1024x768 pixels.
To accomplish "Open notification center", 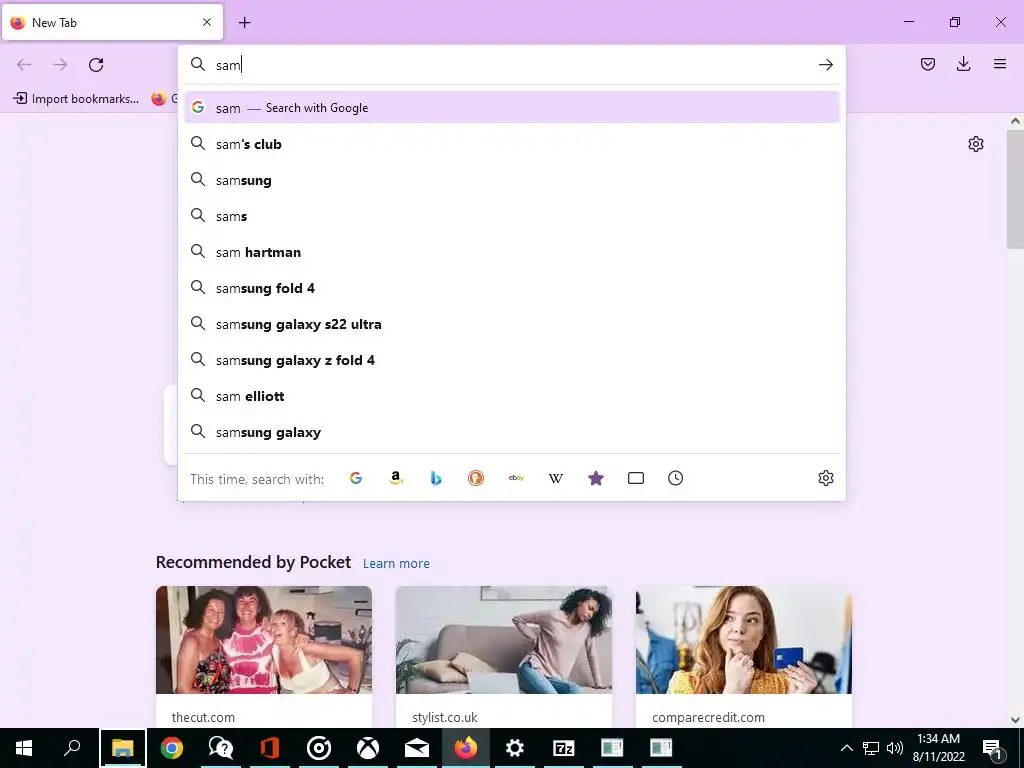I will point(993,748).
